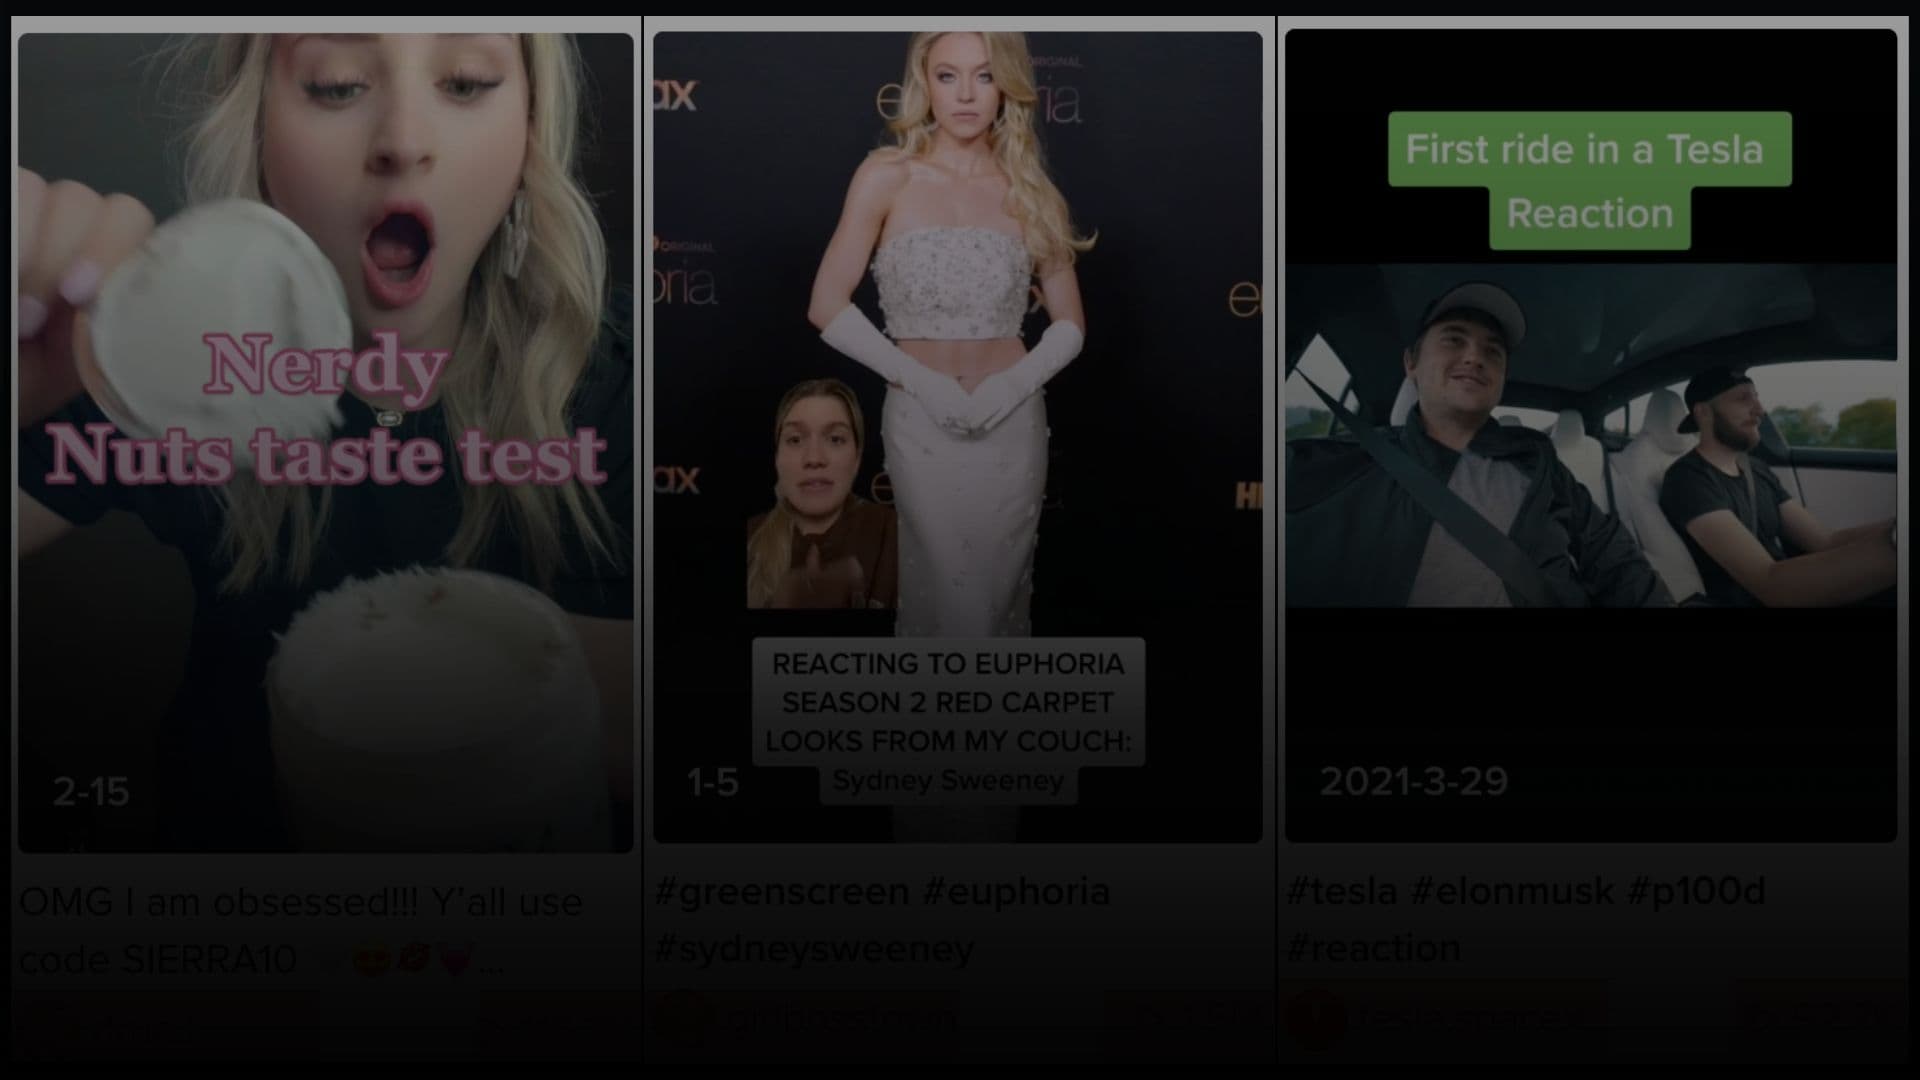Open the #elonmusk hashtag
This screenshot has height=1080, width=1920.
(1512, 891)
